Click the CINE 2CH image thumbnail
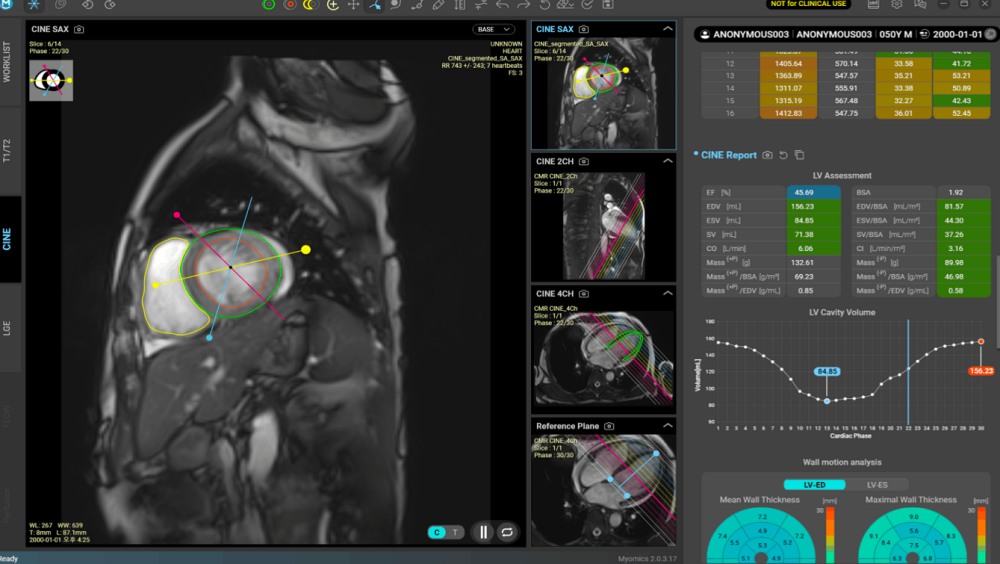The width and height of the screenshot is (1000, 564). coord(603,226)
